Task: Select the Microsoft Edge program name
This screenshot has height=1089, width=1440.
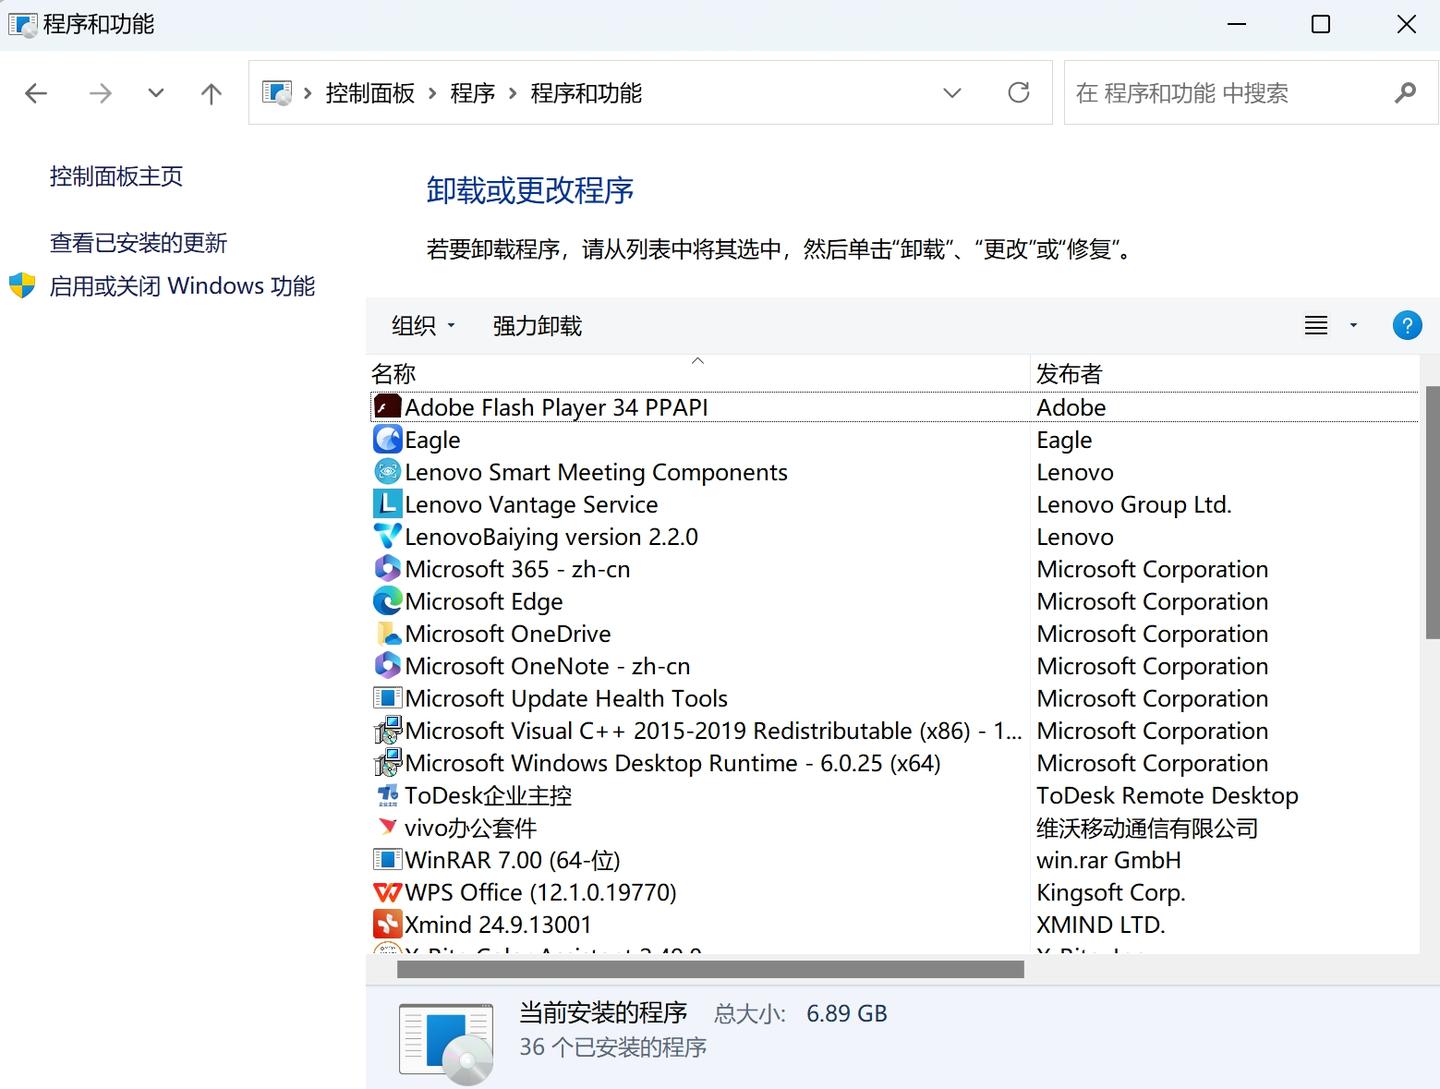Action: pos(484,601)
